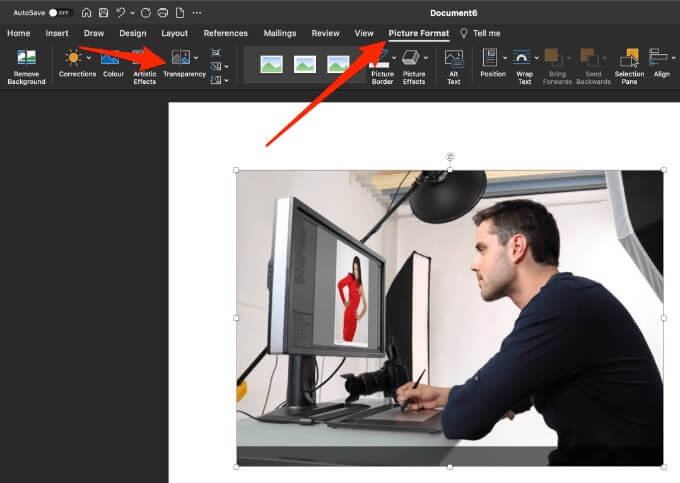
Task: Click the Change Picture icon
Action: tap(216, 66)
